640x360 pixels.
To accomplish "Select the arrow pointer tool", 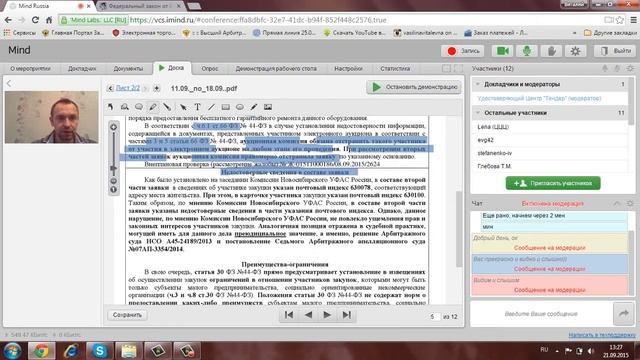I will pos(183,107).
